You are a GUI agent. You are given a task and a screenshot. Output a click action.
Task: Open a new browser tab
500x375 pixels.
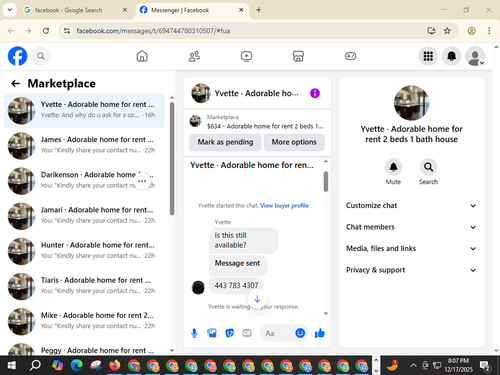coord(258,10)
